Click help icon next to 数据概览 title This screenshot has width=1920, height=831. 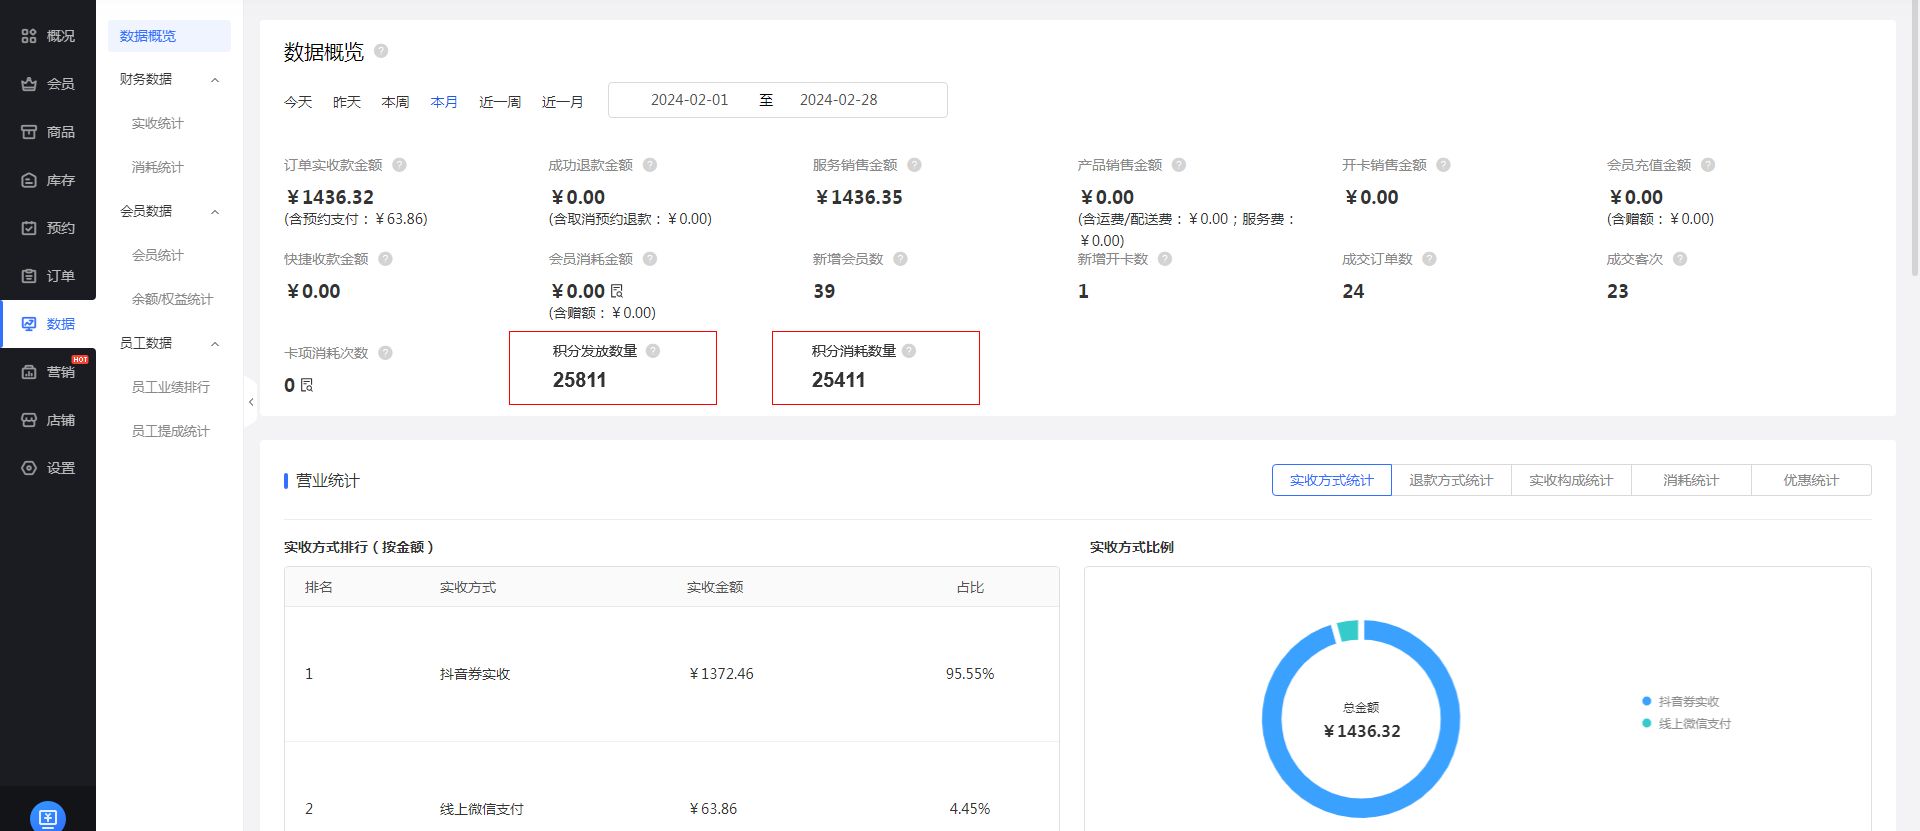[381, 51]
